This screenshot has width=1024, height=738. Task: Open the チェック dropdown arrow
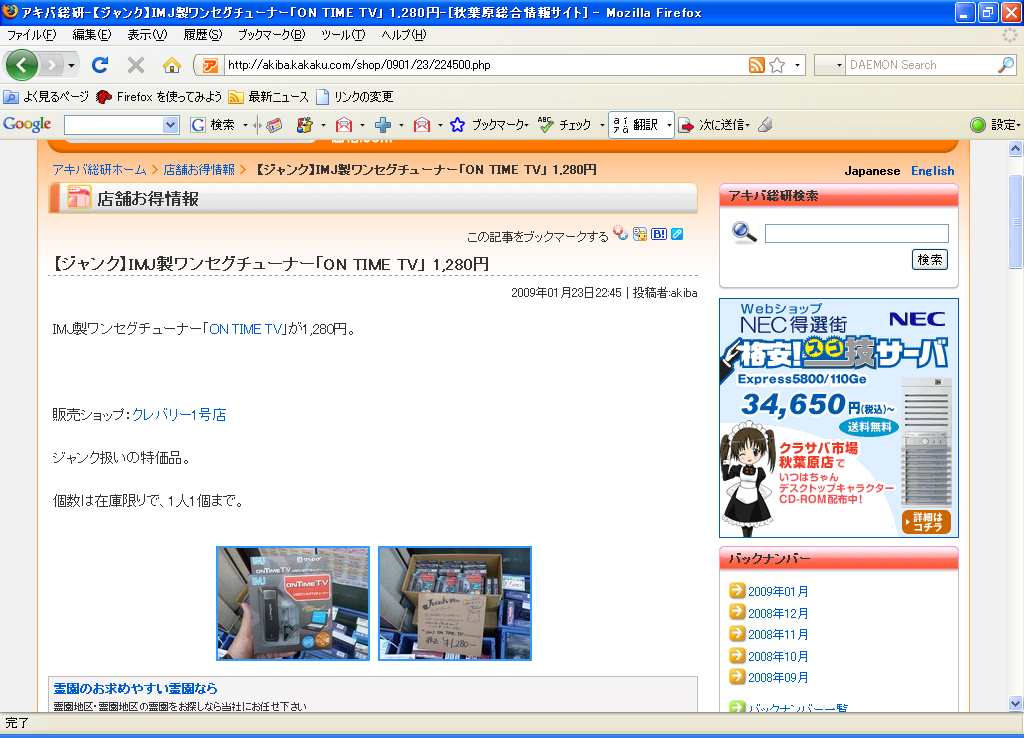coord(602,125)
